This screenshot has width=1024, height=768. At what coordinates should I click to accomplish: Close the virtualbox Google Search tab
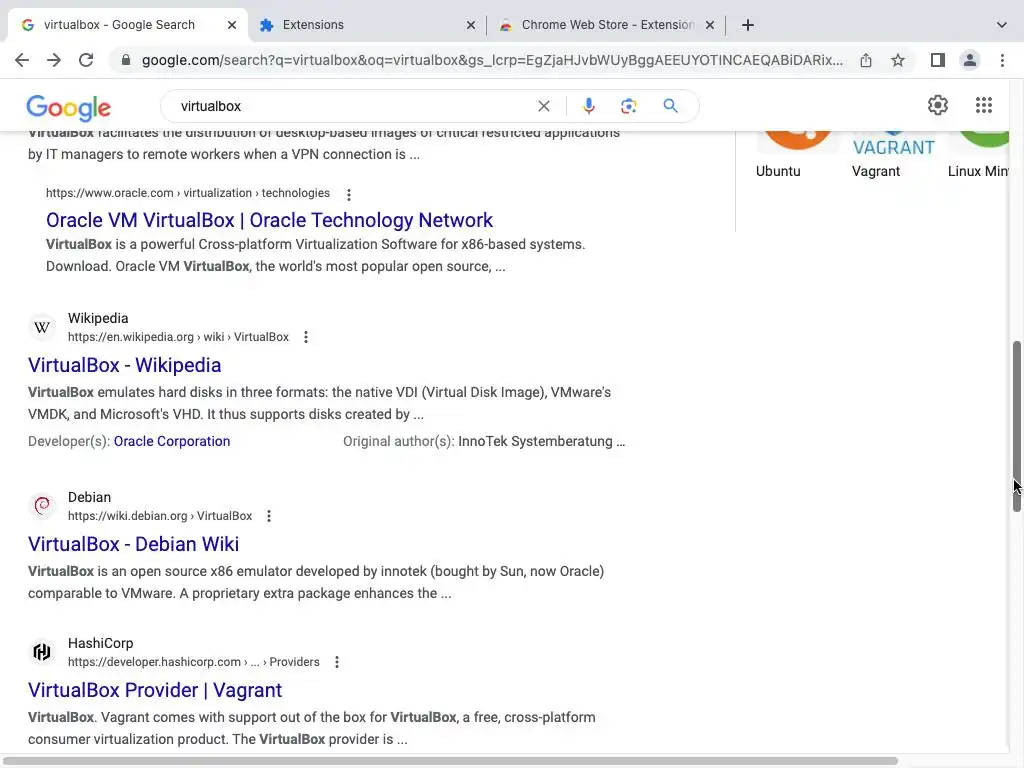(x=232, y=25)
